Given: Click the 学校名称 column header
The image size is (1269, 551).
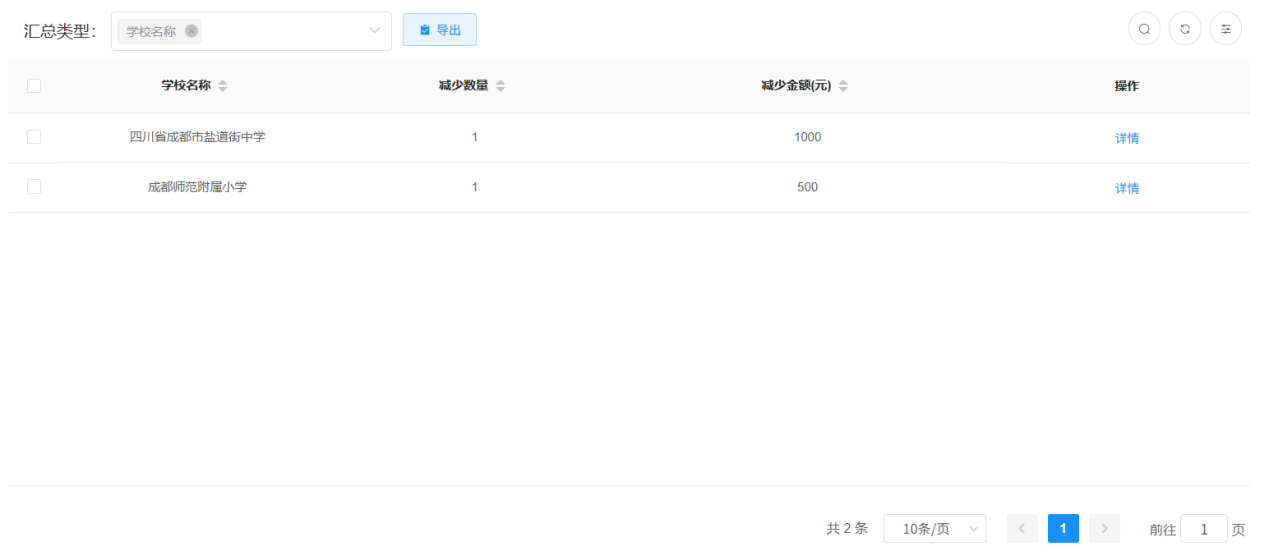Looking at the screenshot, I should 186,86.
